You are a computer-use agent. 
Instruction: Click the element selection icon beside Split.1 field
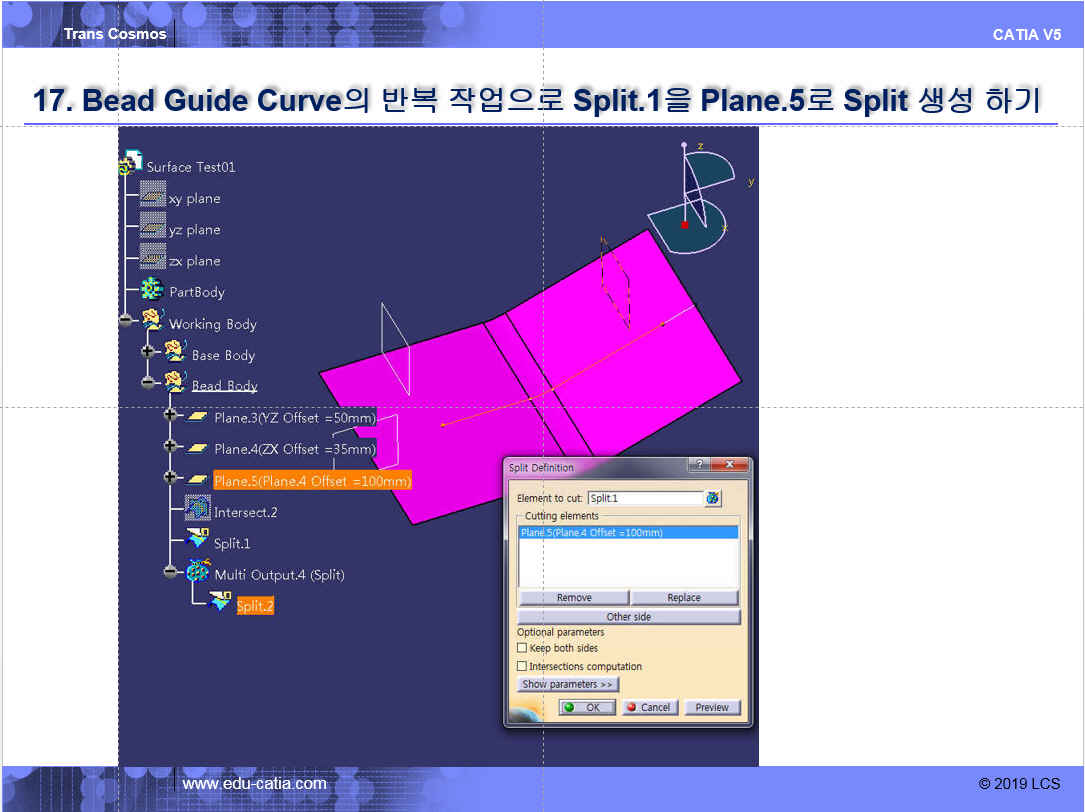point(713,498)
